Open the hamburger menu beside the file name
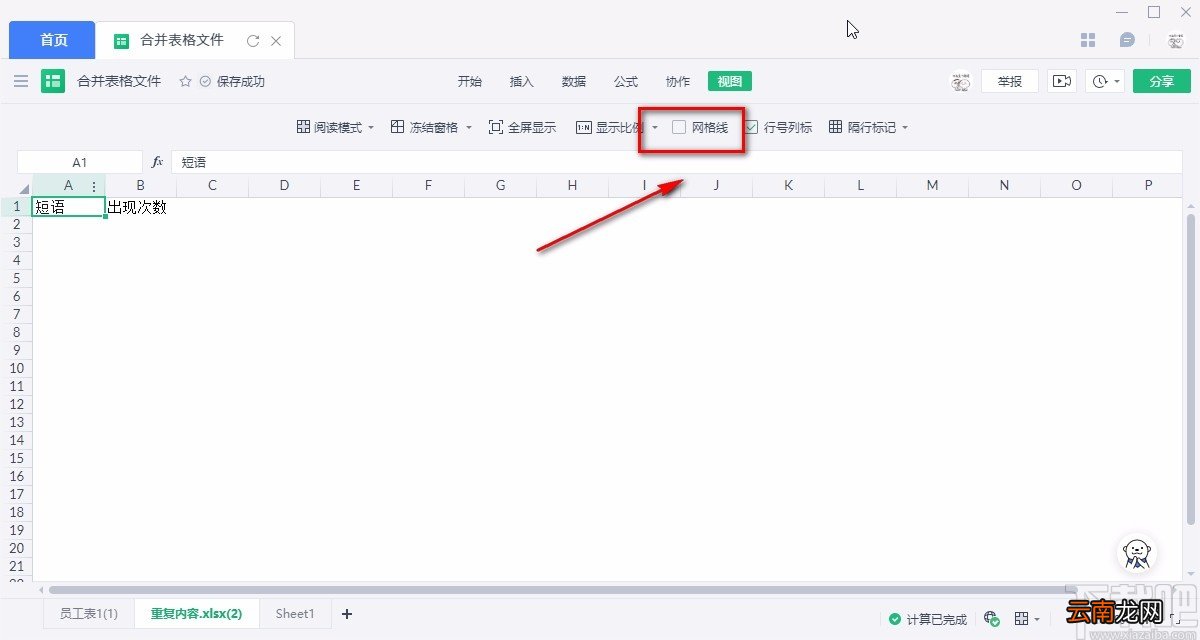 click(21, 81)
